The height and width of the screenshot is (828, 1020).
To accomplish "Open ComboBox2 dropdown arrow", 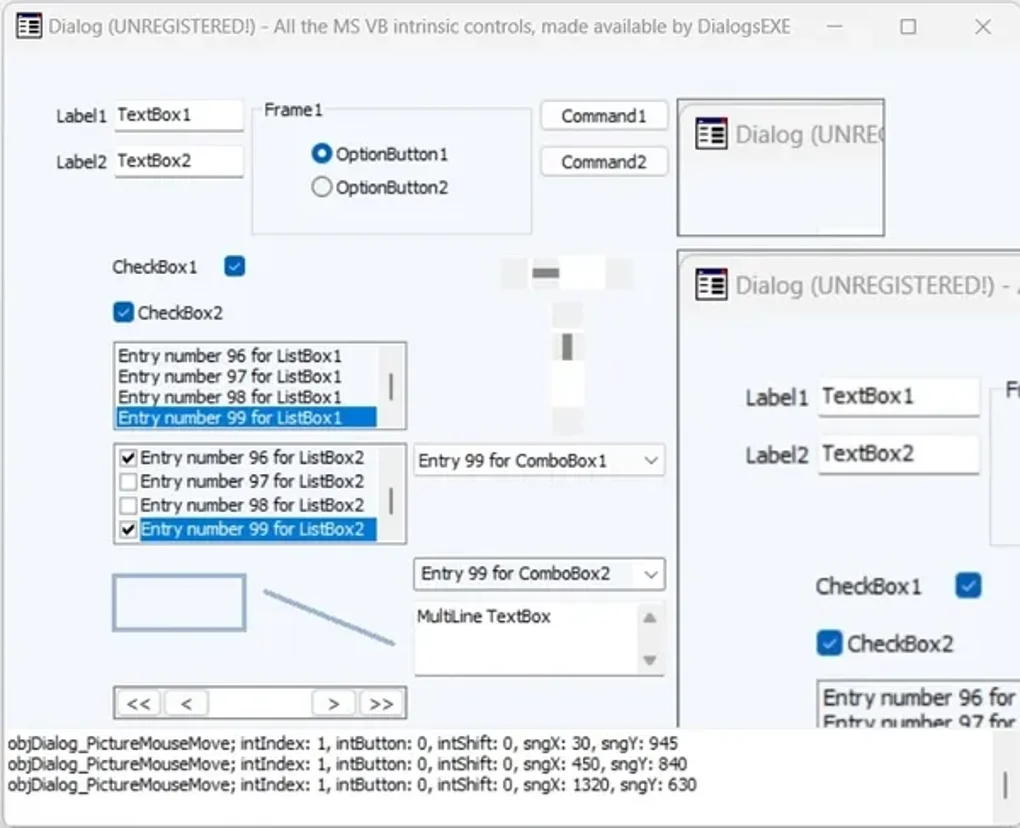I will point(651,574).
